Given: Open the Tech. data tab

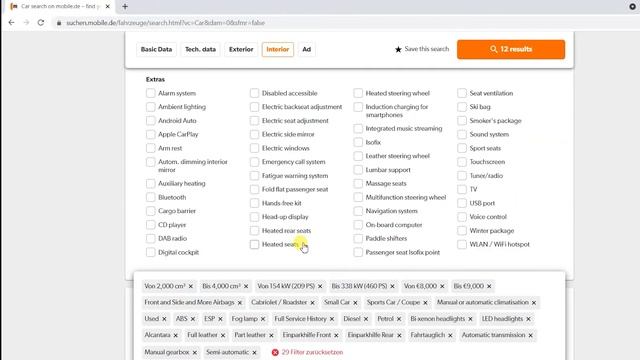Looking at the screenshot, I should click(200, 49).
